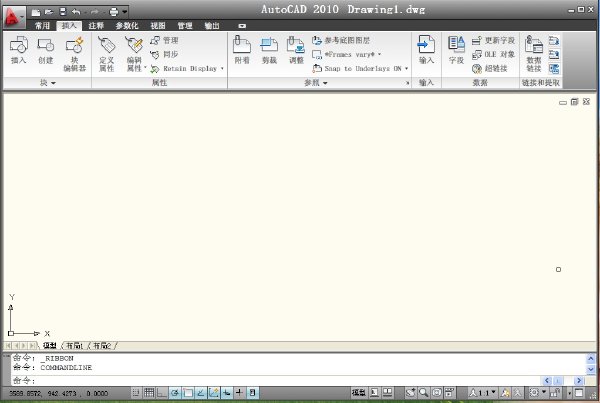Click the zoom magnifier icon in status bar
This screenshot has width=600, height=403.
[x=424, y=392]
